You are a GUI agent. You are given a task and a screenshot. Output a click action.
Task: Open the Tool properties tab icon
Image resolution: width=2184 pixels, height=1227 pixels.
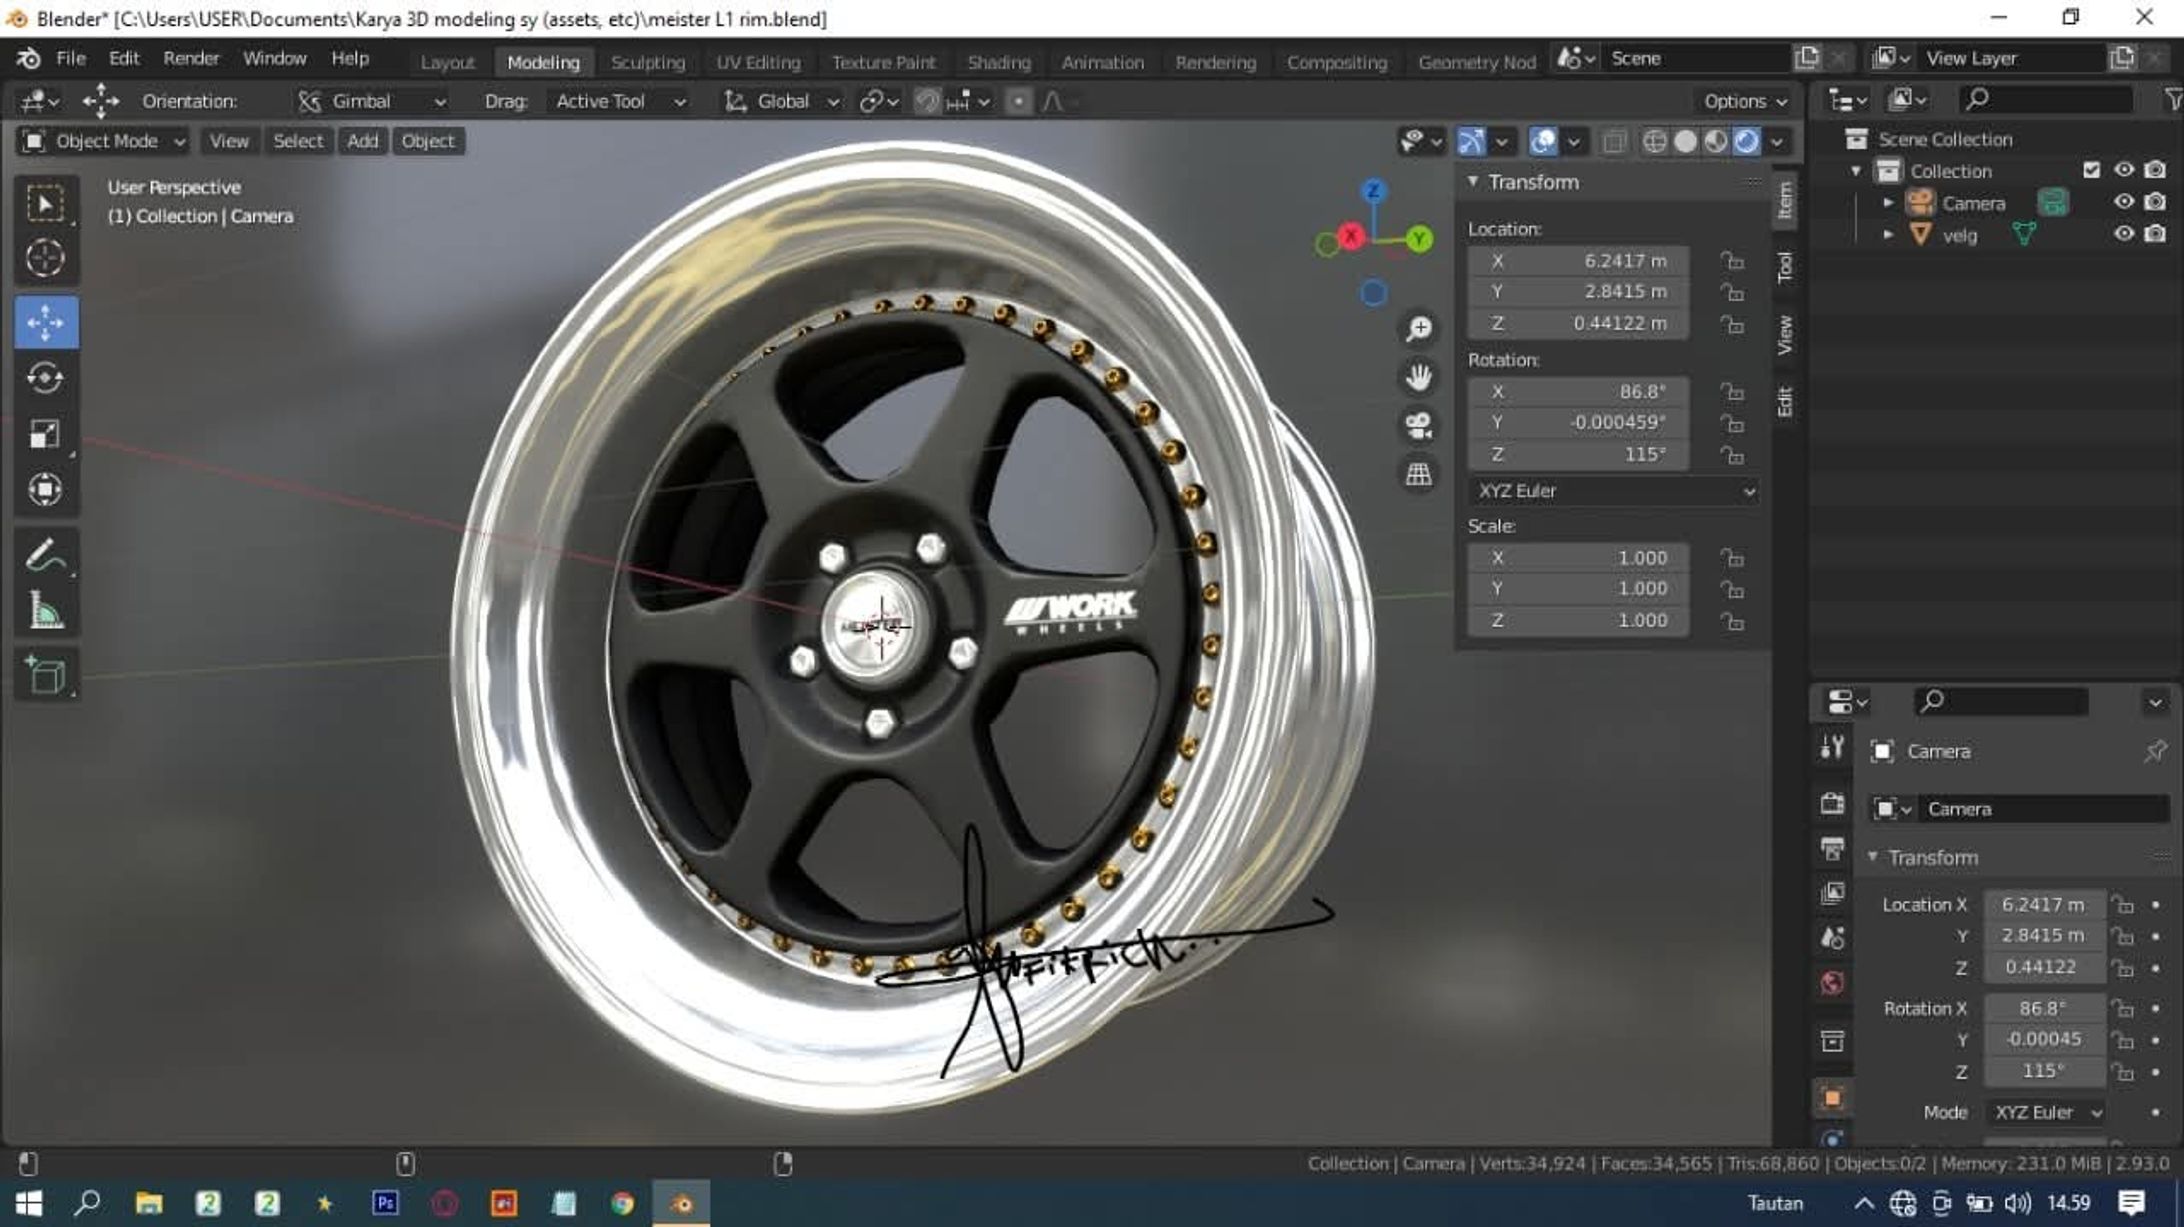point(1832,748)
